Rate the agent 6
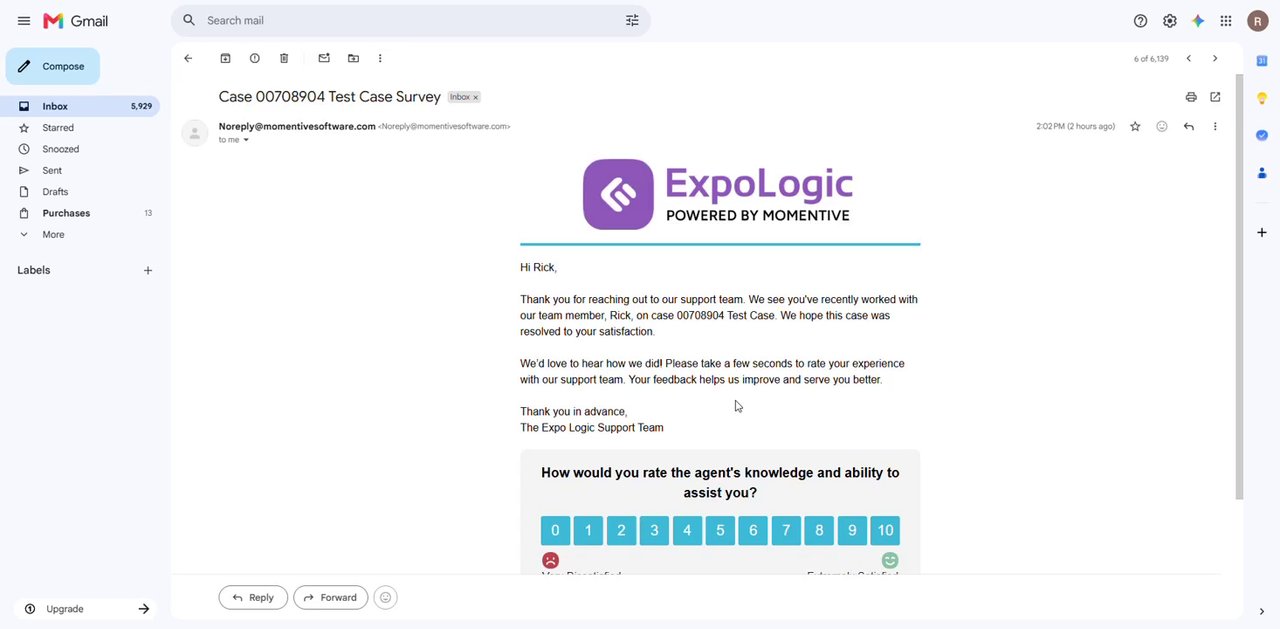This screenshot has height=629, width=1280. (753, 530)
